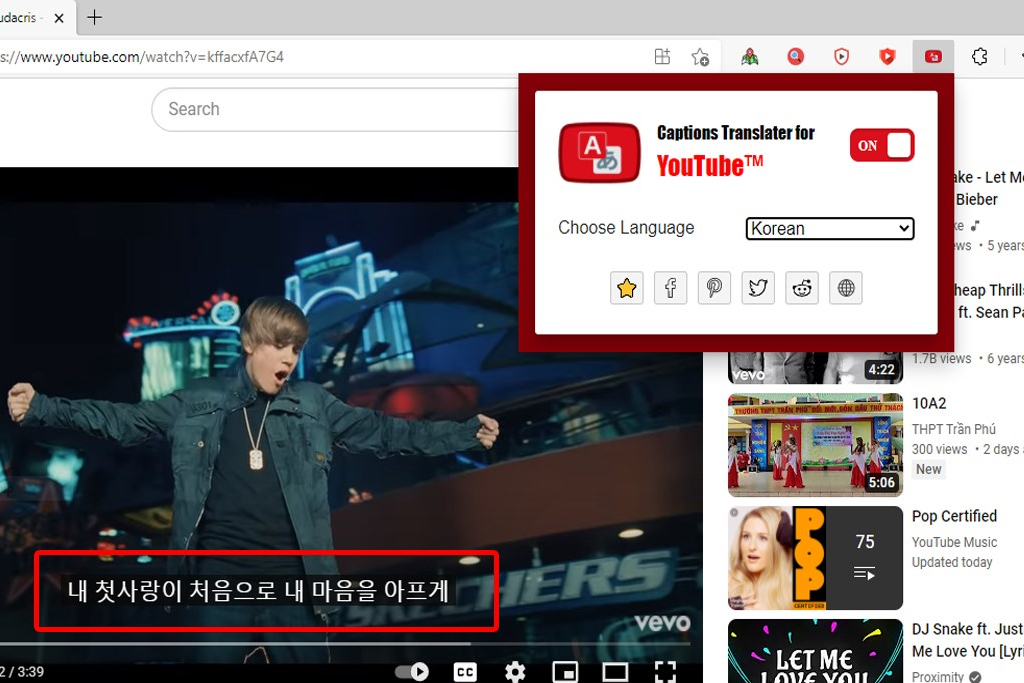Open the globe website button in popup
The image size is (1024, 683).
tap(846, 288)
